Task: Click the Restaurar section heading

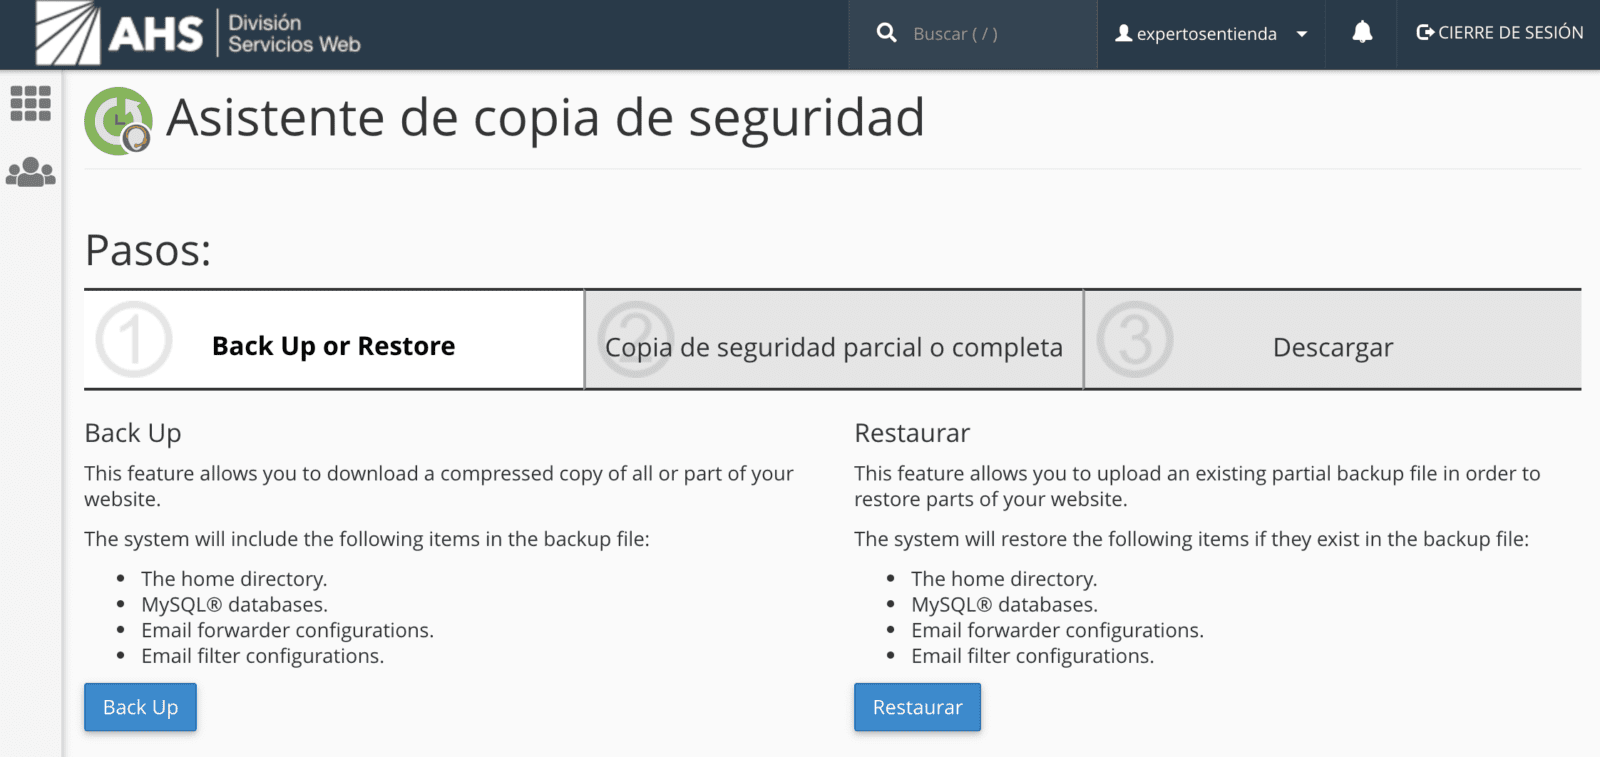Action: click(x=912, y=433)
